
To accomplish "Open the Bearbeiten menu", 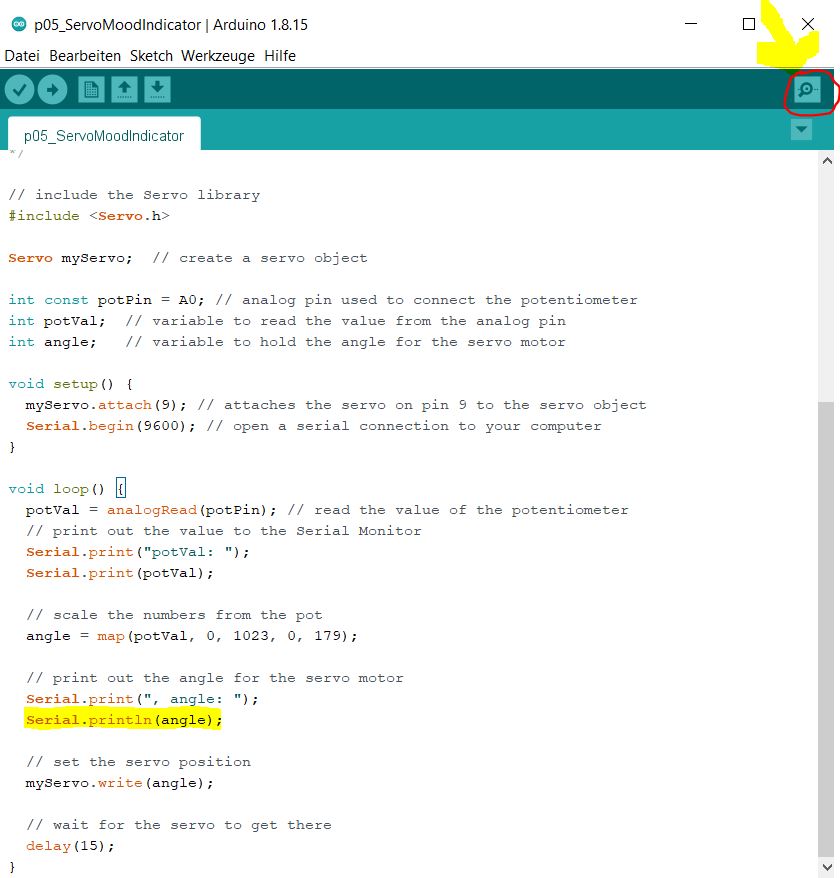I will [x=85, y=56].
